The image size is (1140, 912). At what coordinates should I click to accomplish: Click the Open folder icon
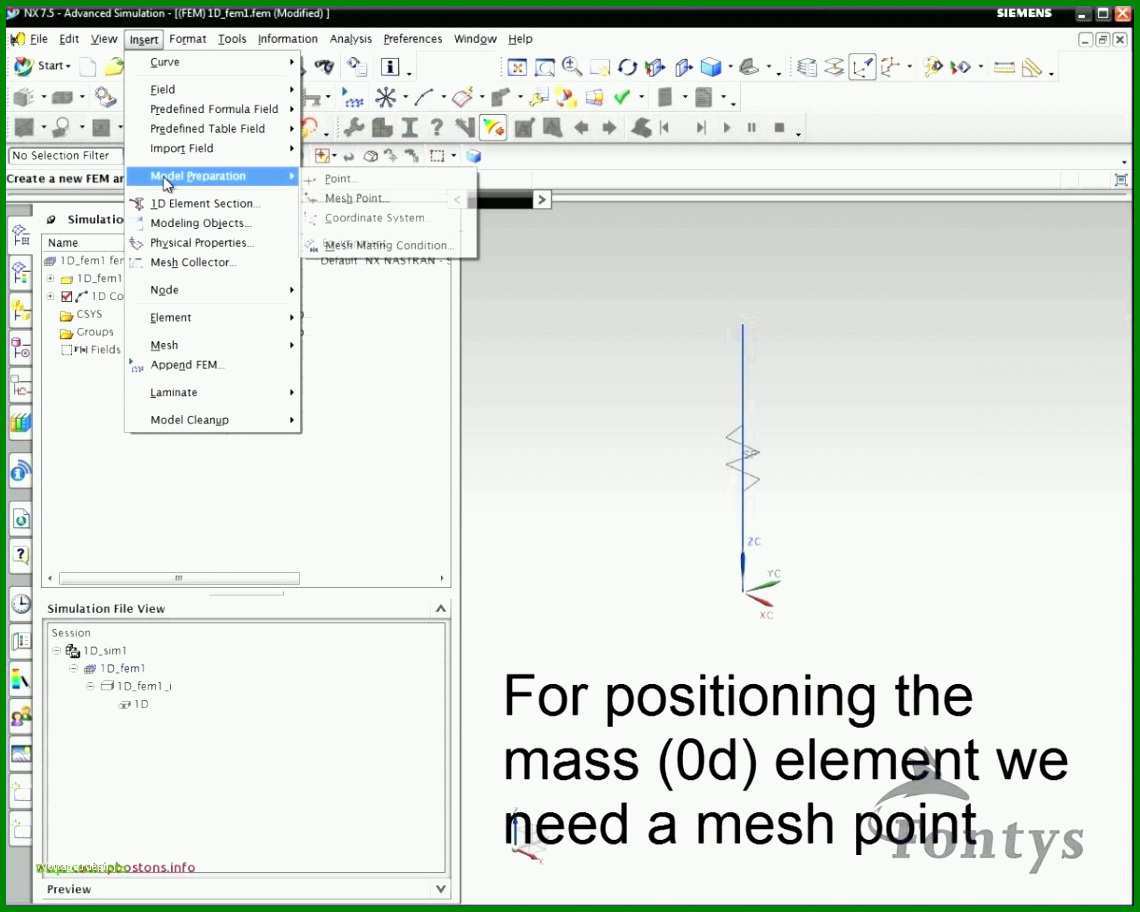(114, 67)
